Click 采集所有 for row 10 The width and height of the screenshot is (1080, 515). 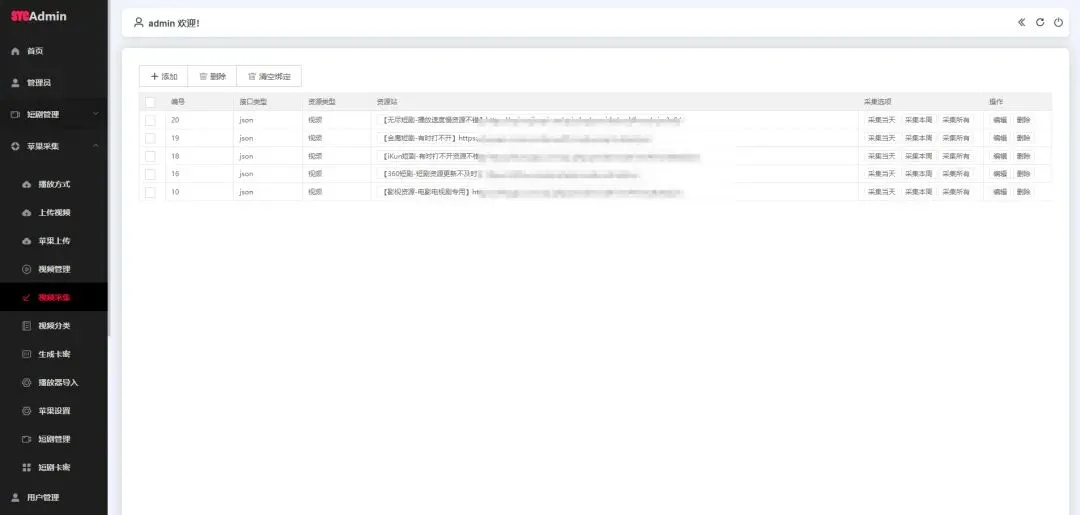pos(956,192)
